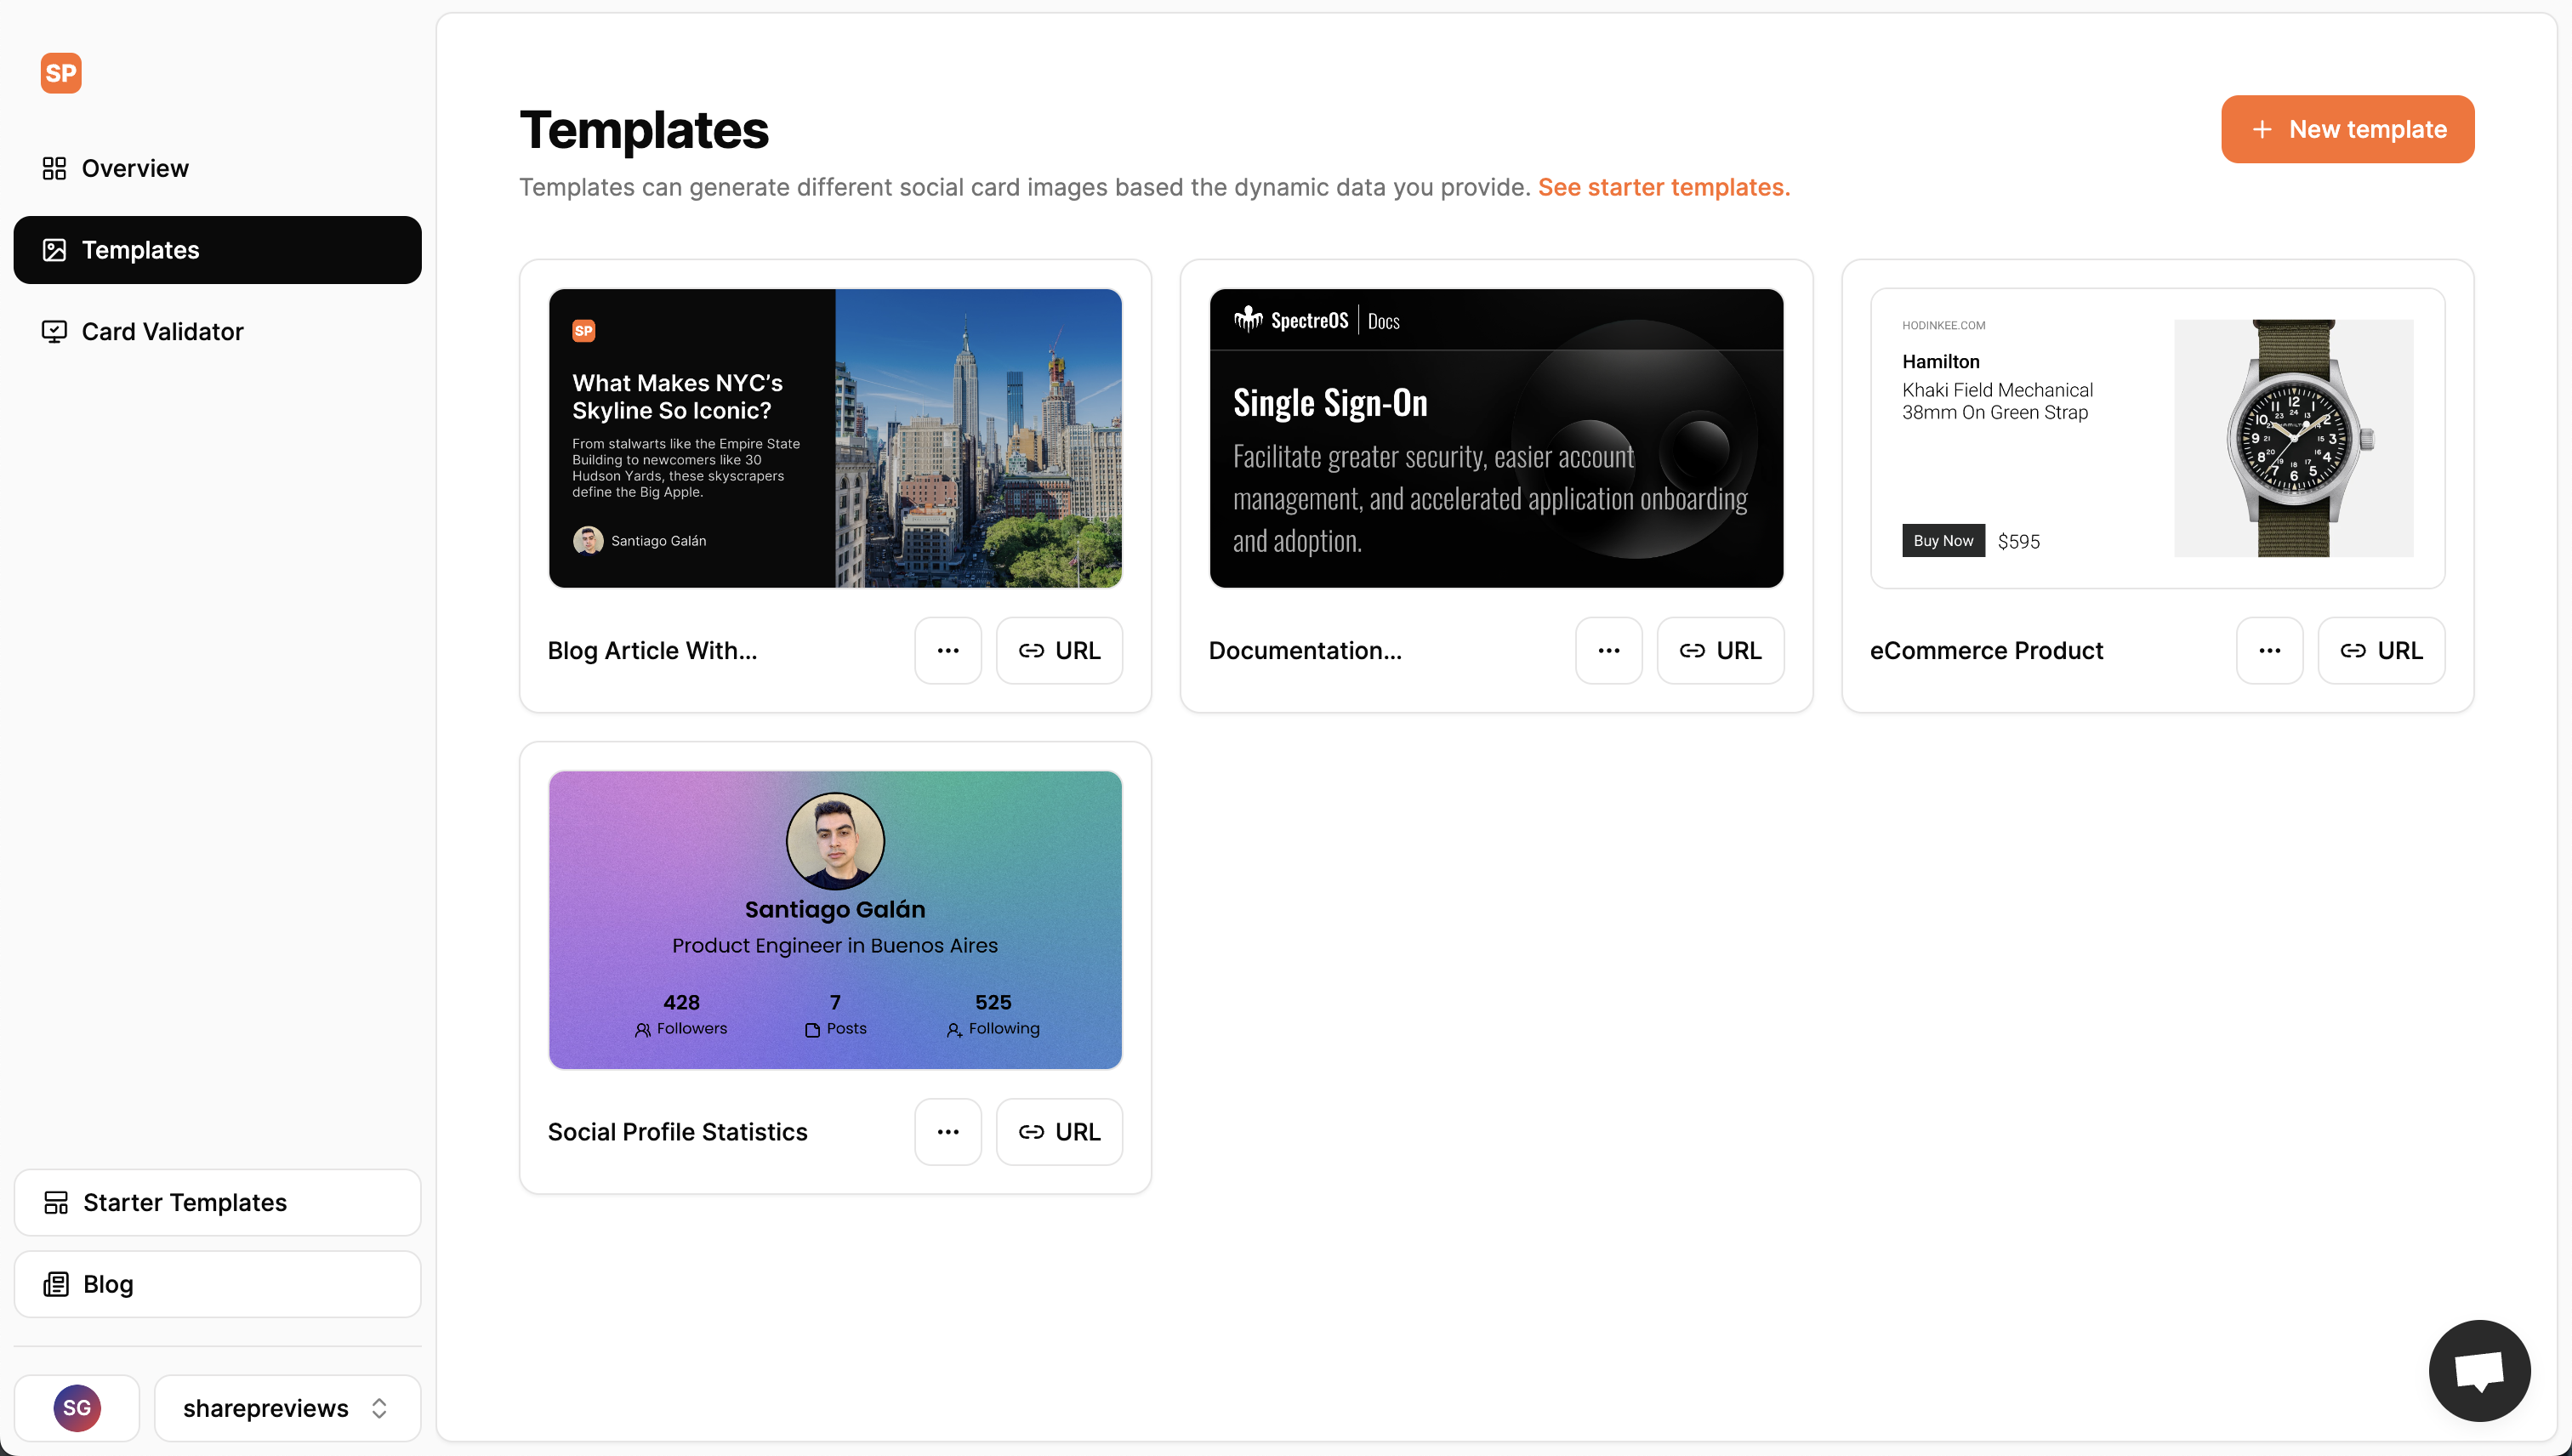Open the Social Profile Statistics thumbnail
This screenshot has width=2572, height=1456.
tap(835, 920)
